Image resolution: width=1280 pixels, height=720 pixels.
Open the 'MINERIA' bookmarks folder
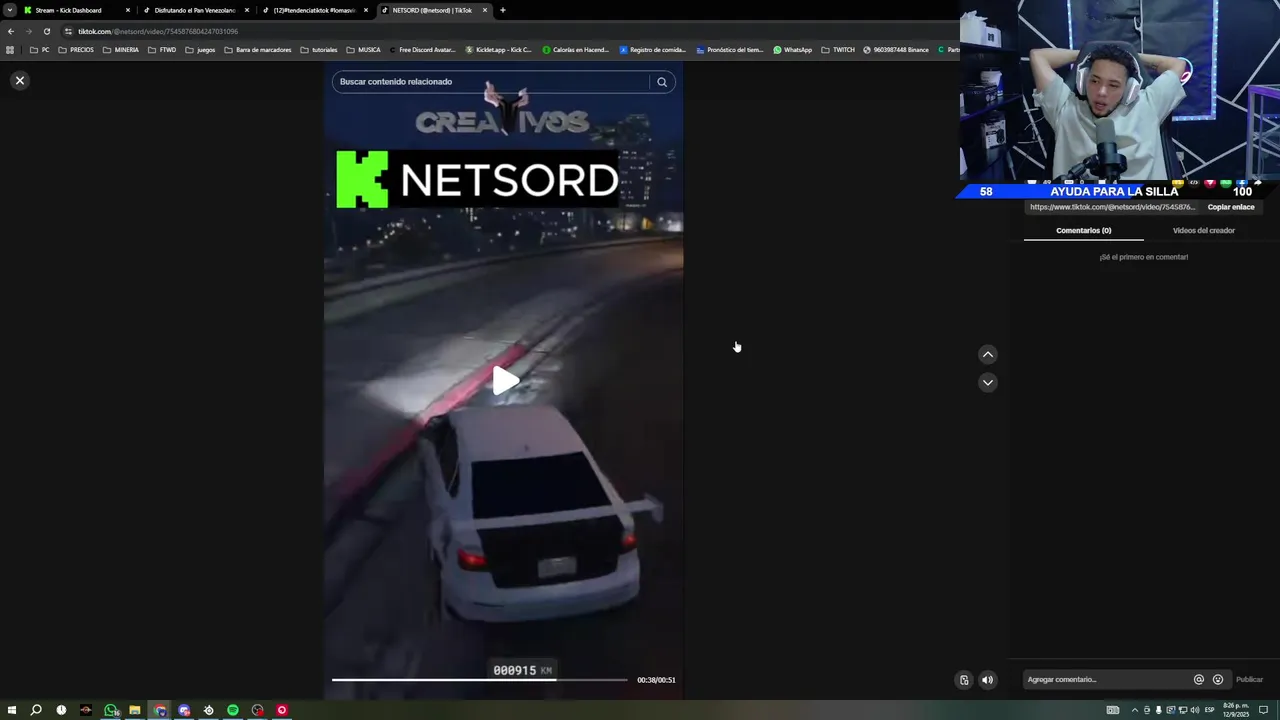(121, 50)
